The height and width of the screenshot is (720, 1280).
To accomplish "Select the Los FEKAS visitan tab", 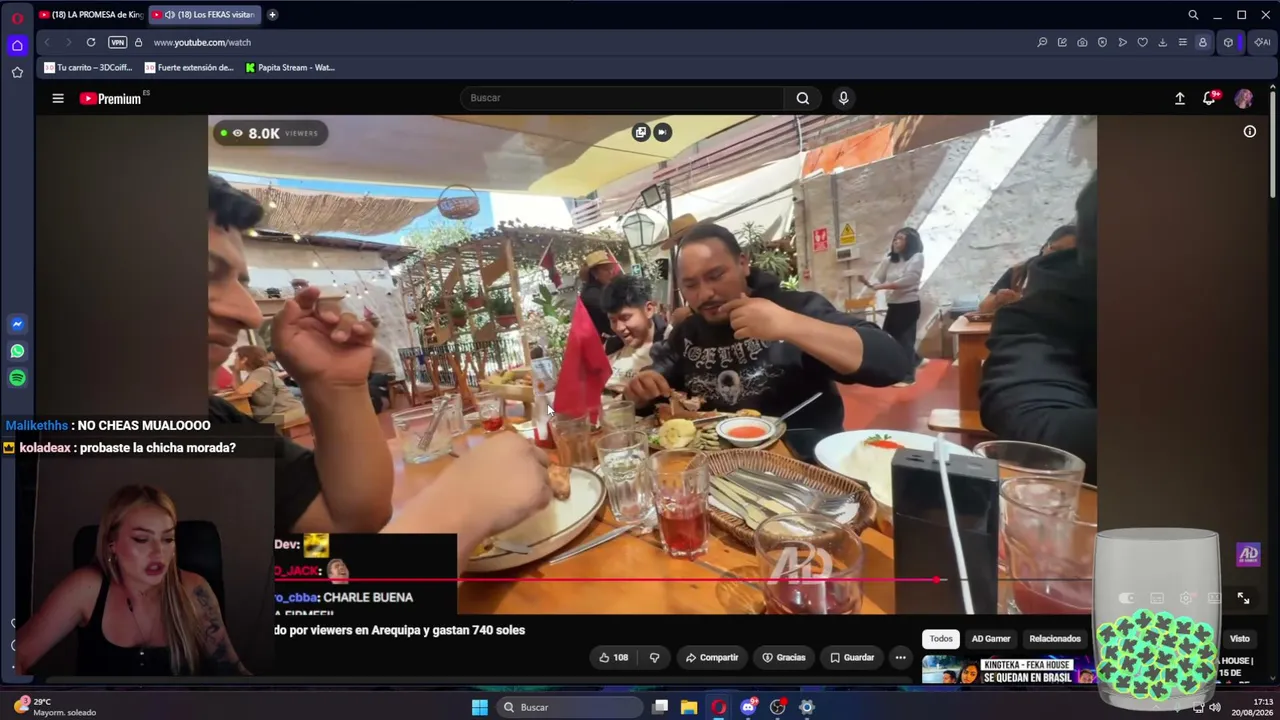I will tap(204, 15).
